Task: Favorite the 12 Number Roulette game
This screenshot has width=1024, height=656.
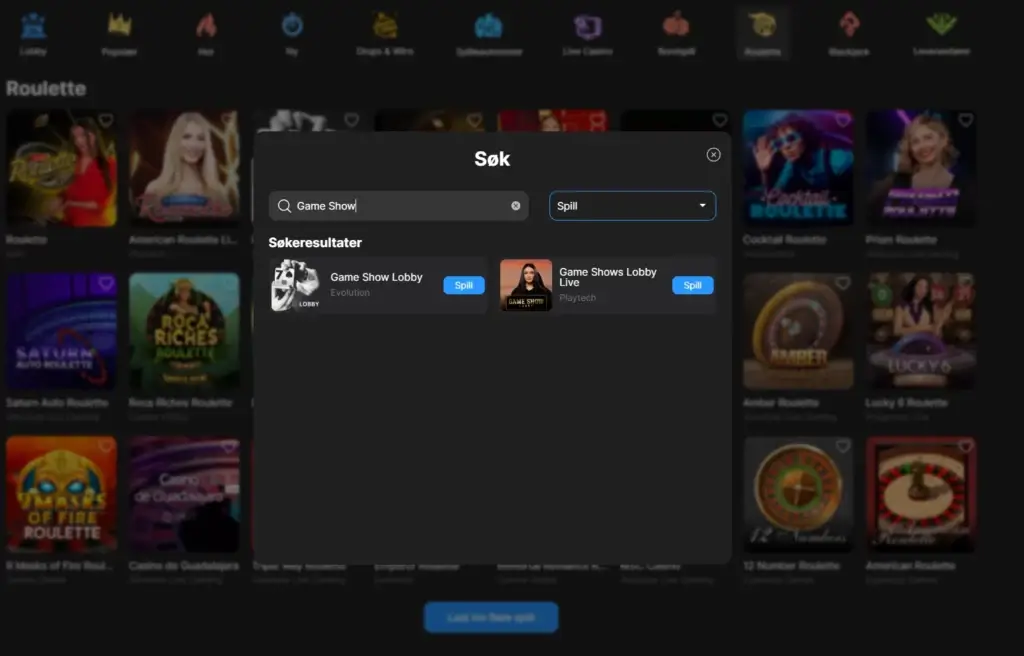Action: [842, 446]
